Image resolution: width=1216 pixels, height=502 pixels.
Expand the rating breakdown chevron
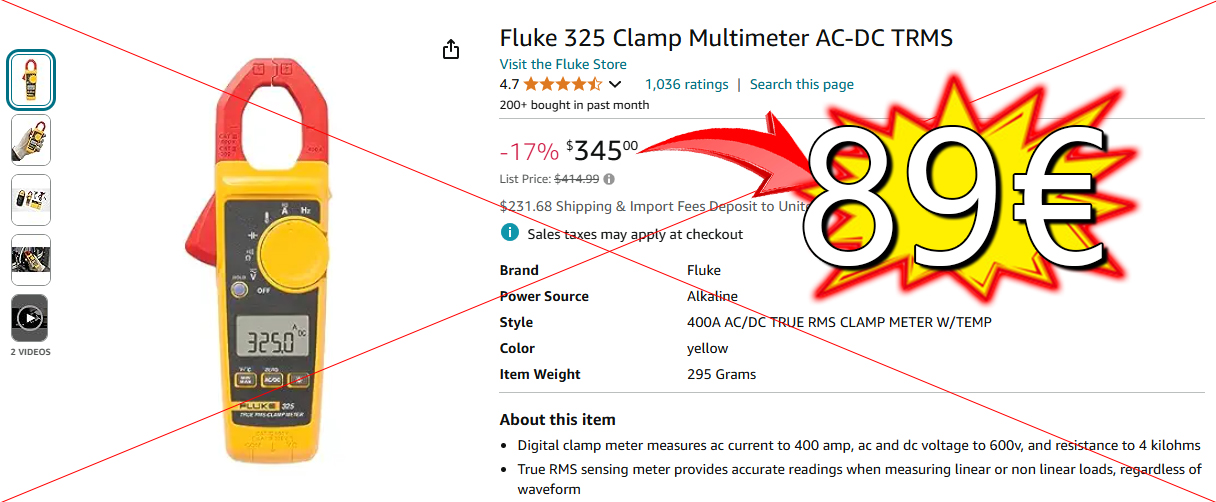pos(615,85)
